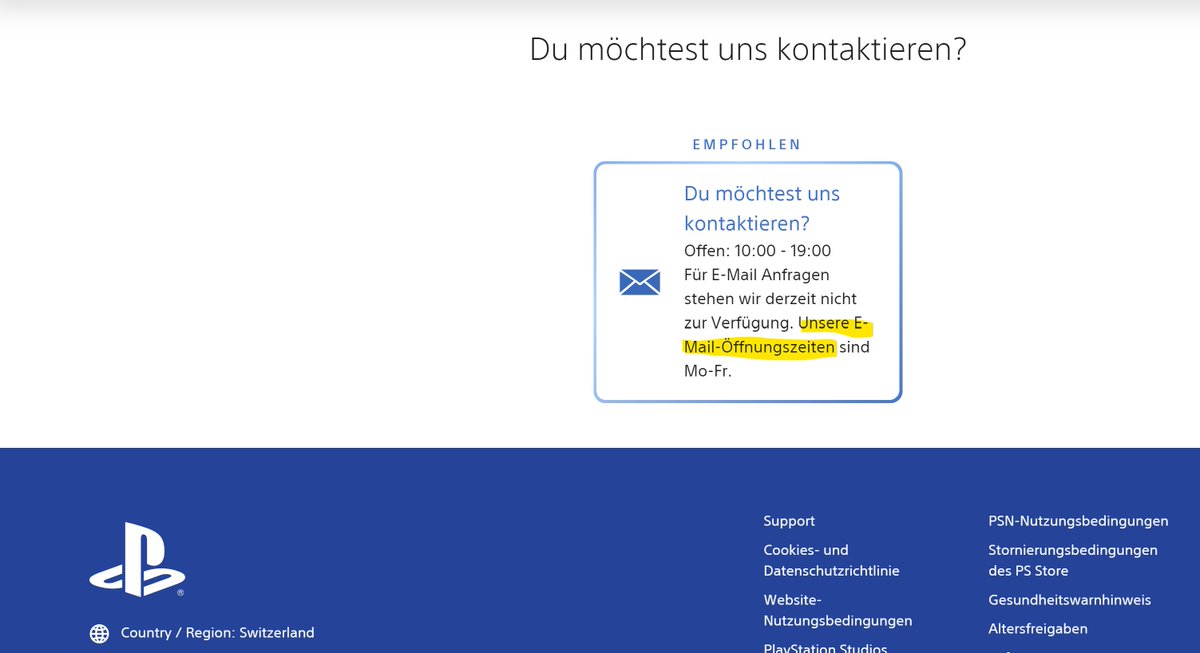Open Altersfreigaben footer link
1200x653 pixels.
tap(1038, 629)
